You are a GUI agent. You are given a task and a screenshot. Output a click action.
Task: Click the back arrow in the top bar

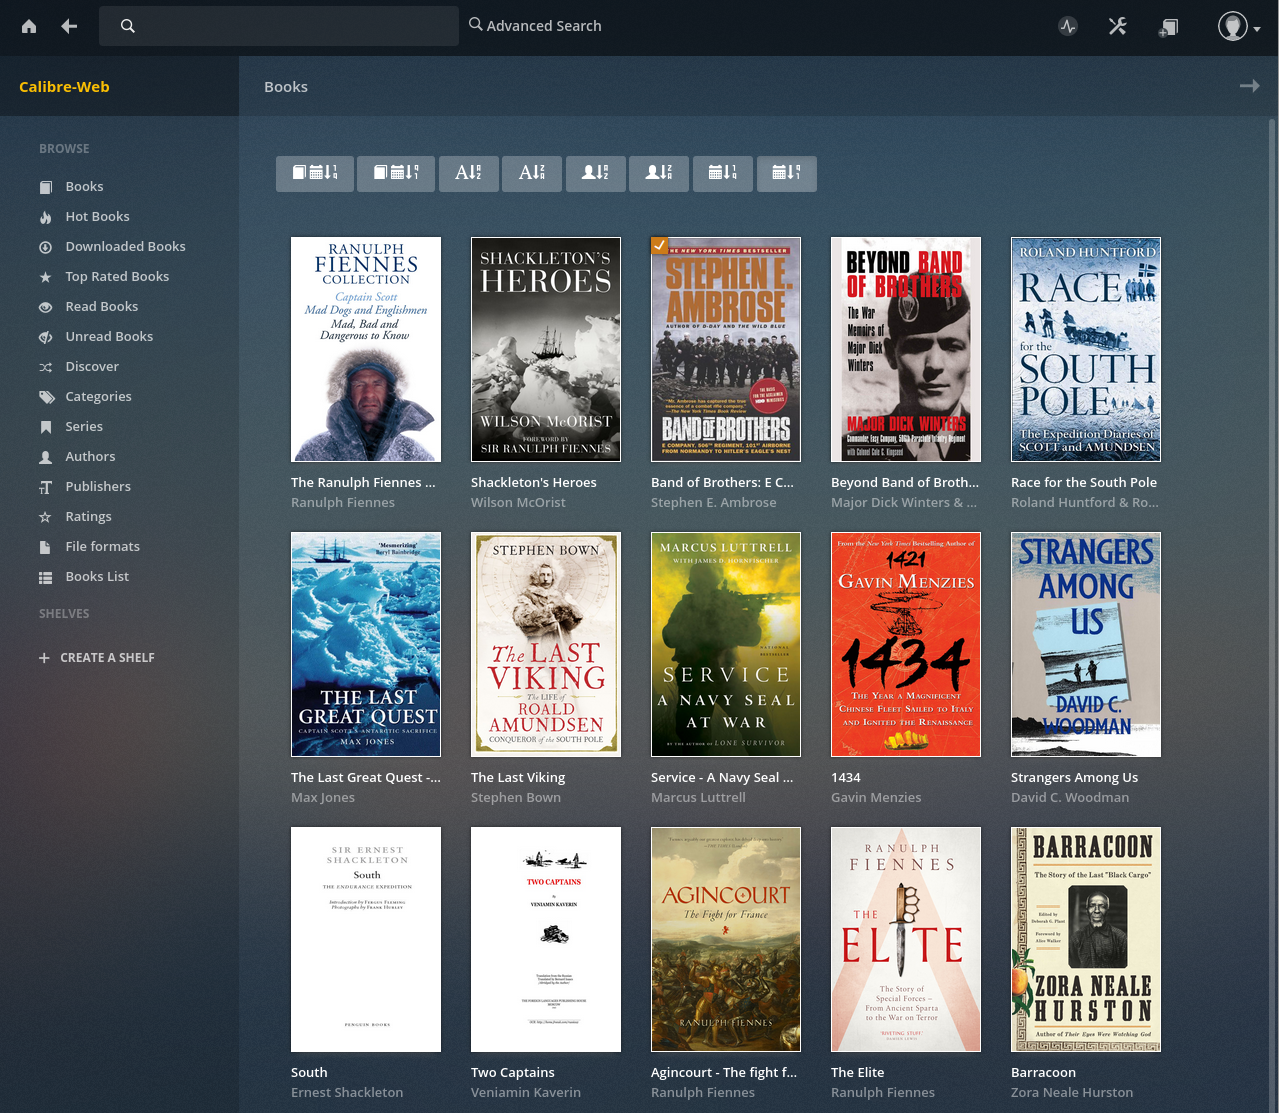[x=69, y=26]
